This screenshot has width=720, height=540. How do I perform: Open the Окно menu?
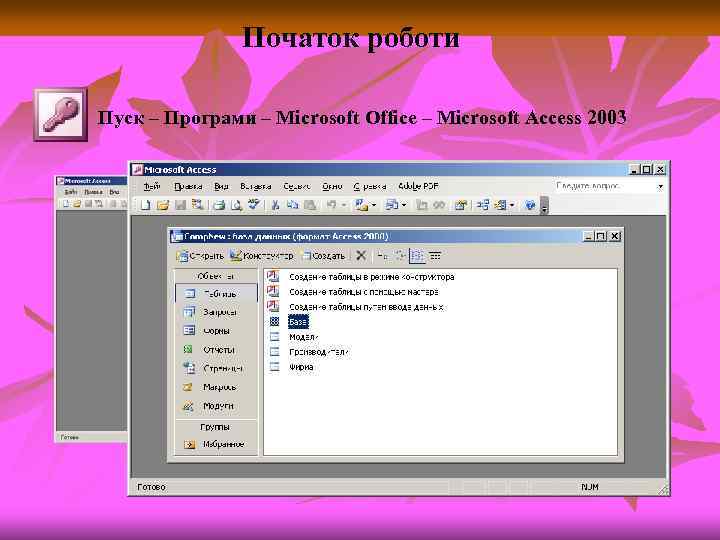point(332,186)
